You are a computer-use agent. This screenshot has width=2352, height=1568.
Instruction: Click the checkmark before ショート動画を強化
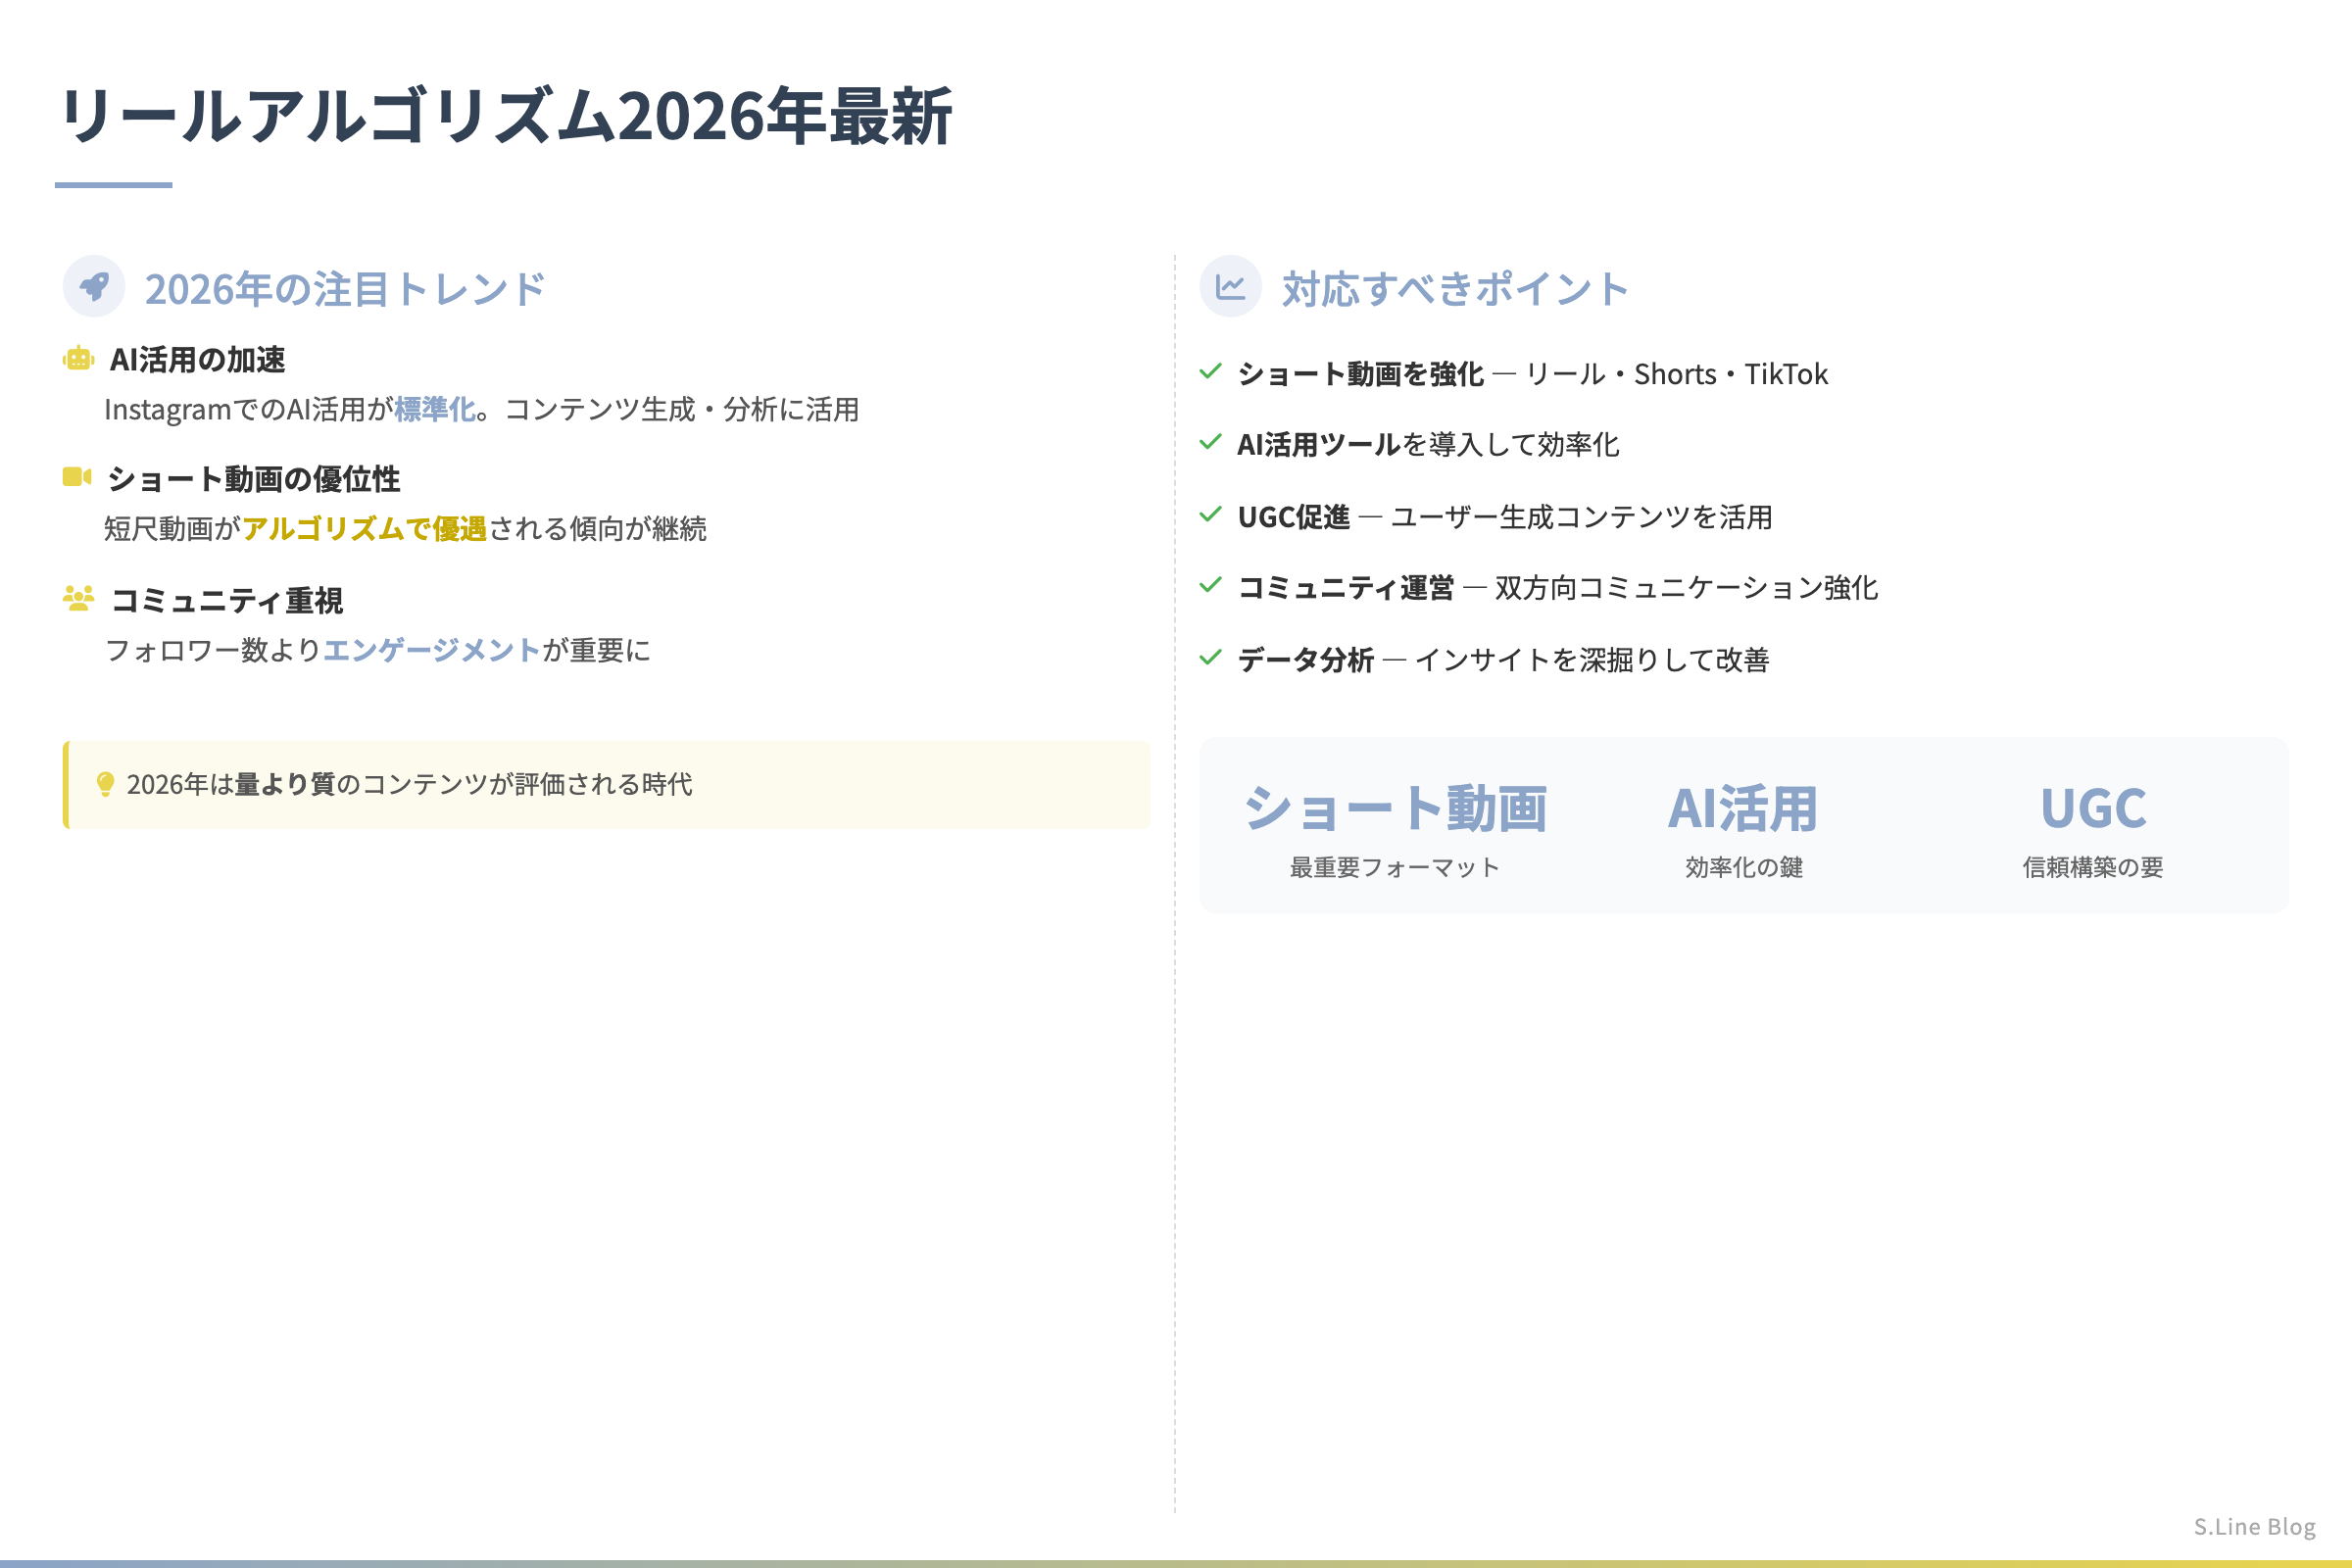coord(1210,372)
